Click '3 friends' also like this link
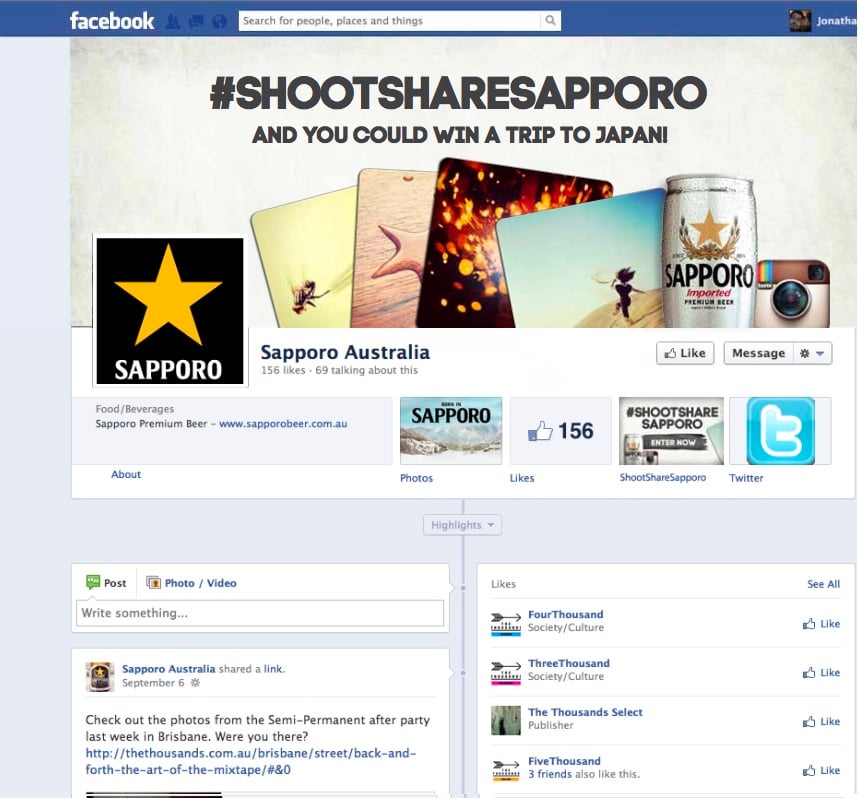Viewport: 858px width, 799px height. click(x=550, y=774)
